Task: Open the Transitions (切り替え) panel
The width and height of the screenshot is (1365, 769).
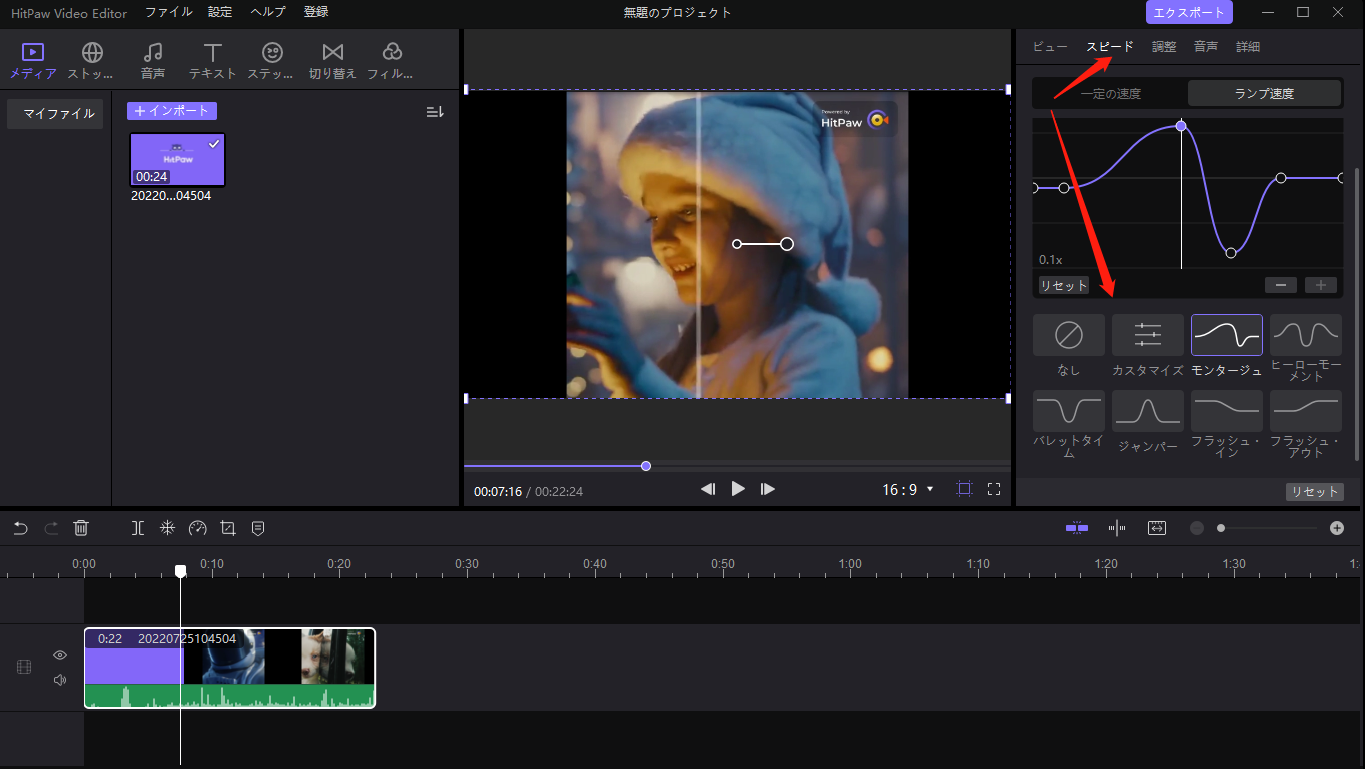Action: point(333,52)
